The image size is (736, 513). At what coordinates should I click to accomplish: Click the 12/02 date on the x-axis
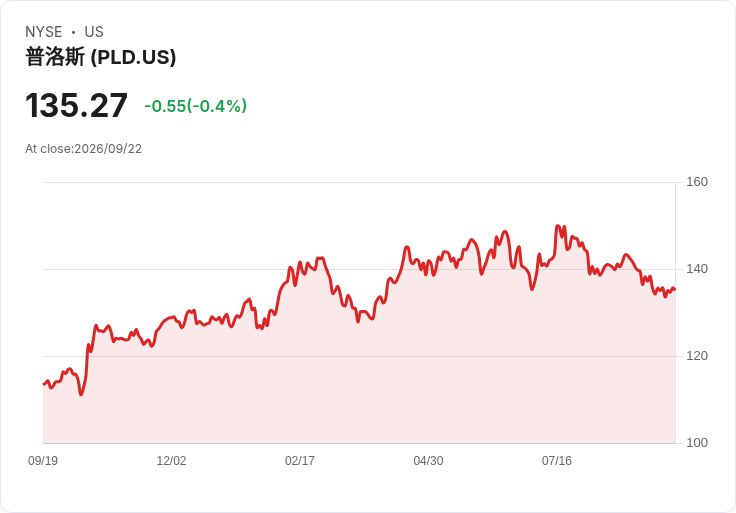click(171, 460)
